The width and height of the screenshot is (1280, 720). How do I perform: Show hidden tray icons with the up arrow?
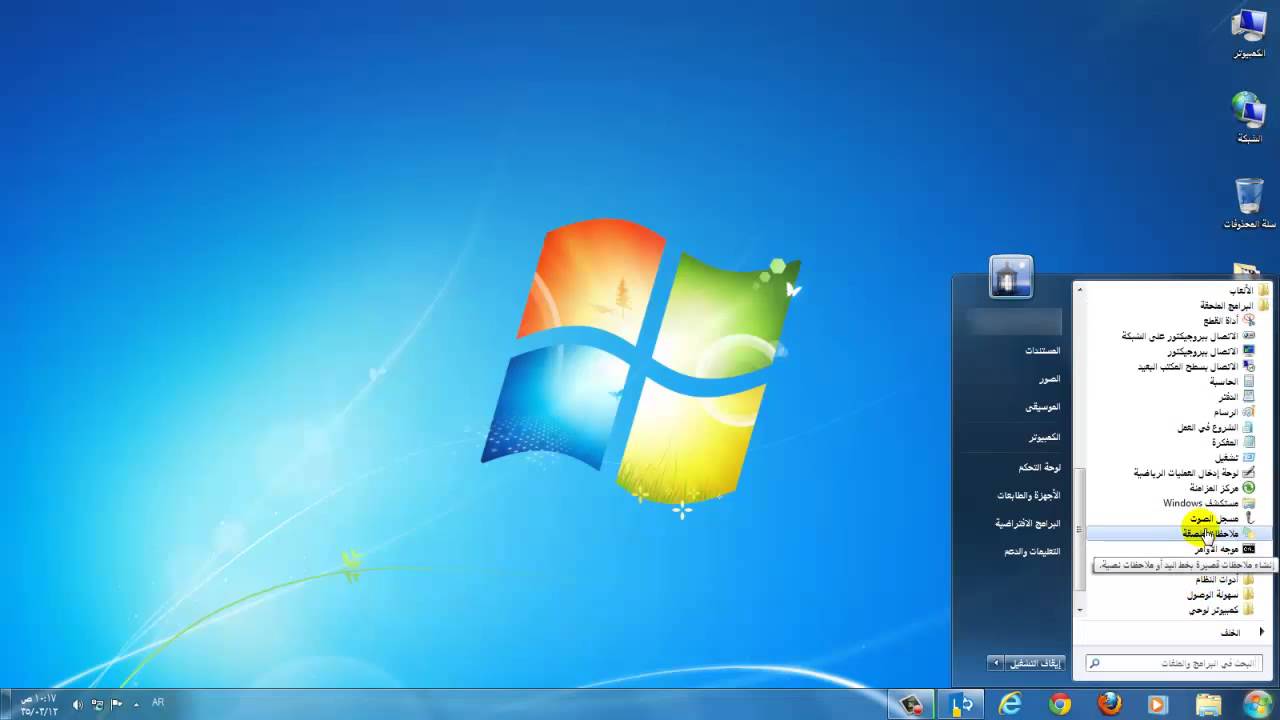tap(136, 704)
